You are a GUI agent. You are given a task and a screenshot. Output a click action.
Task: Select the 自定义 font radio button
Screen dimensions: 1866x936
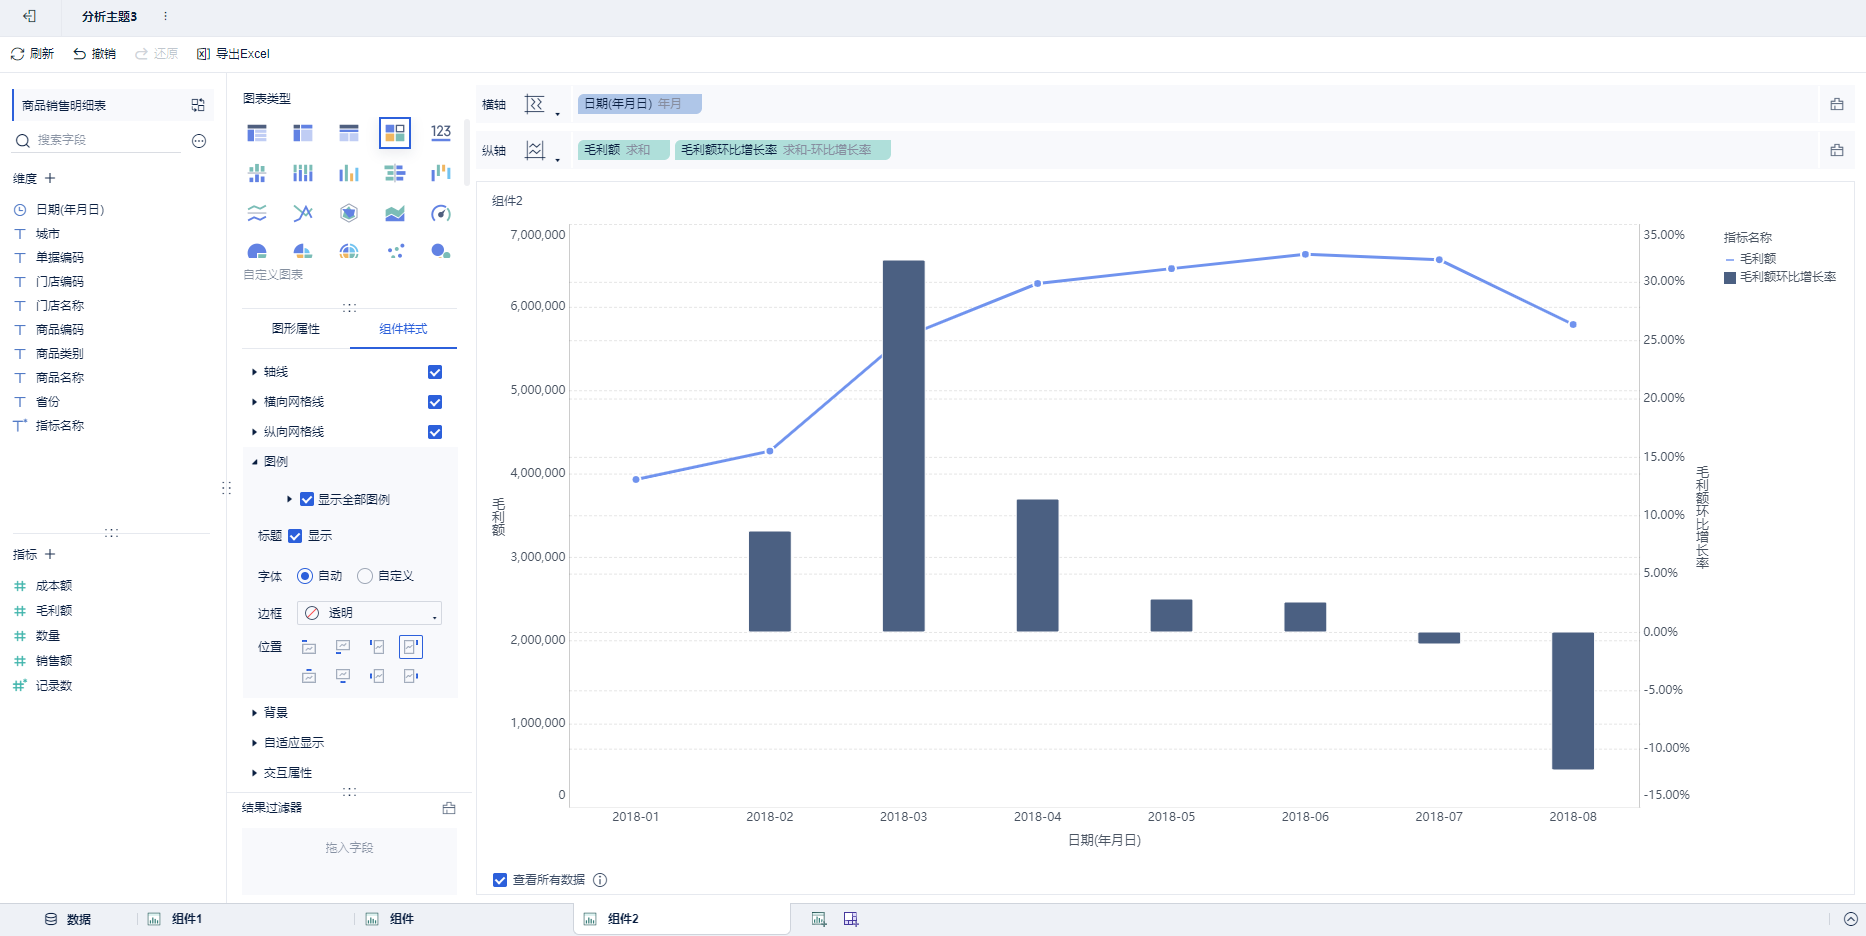tap(365, 576)
